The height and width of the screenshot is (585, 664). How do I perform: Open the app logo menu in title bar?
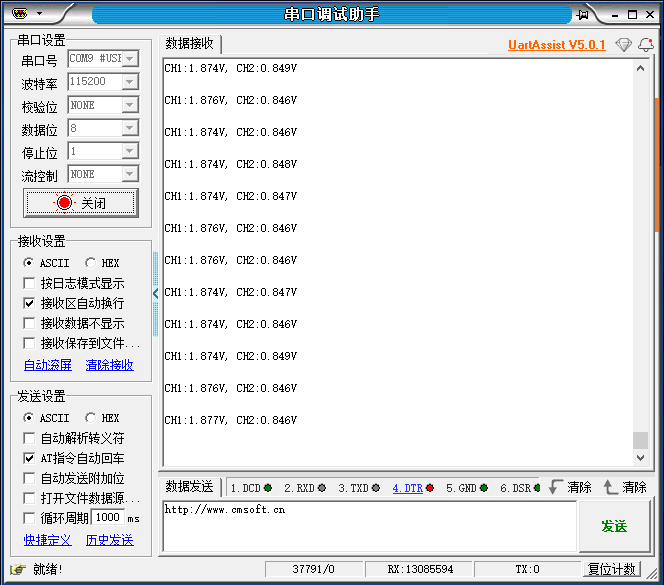coord(19,14)
